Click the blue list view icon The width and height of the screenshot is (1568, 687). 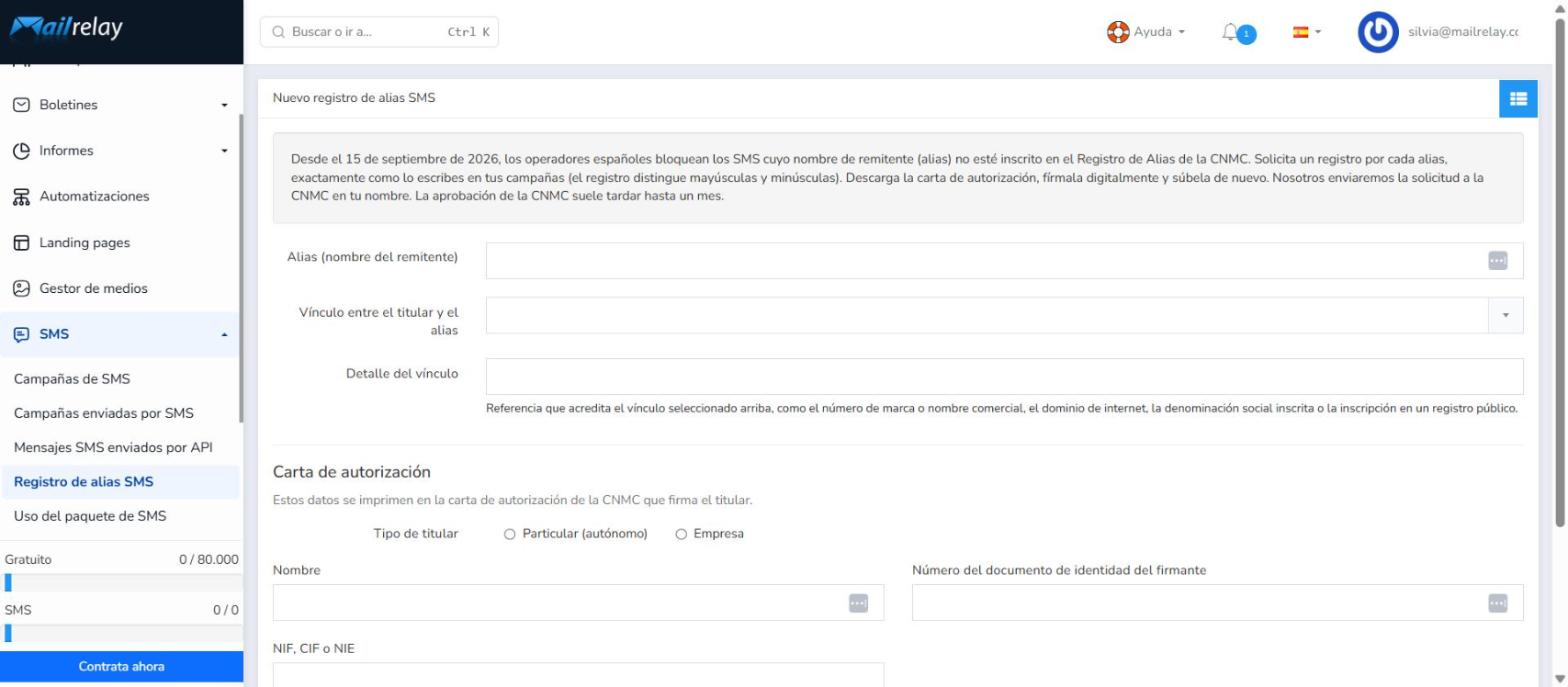pos(1519,98)
